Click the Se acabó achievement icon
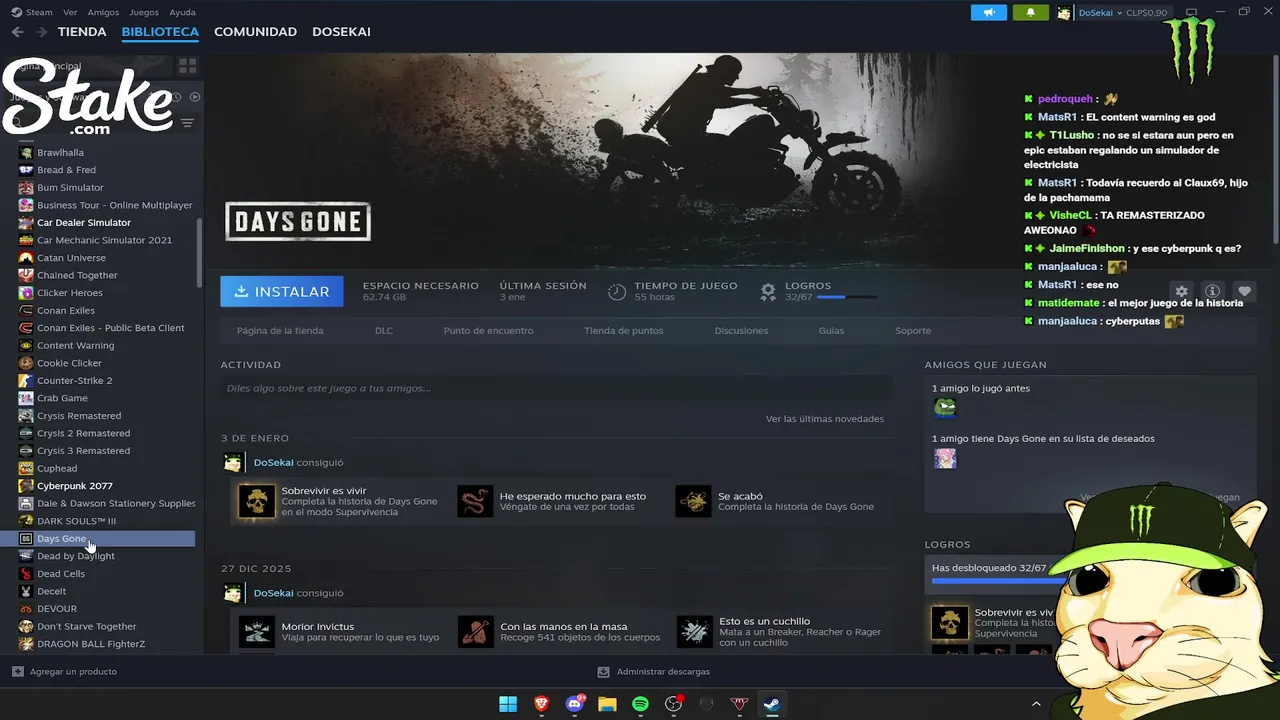The height and width of the screenshot is (720, 1280). [x=693, y=501]
